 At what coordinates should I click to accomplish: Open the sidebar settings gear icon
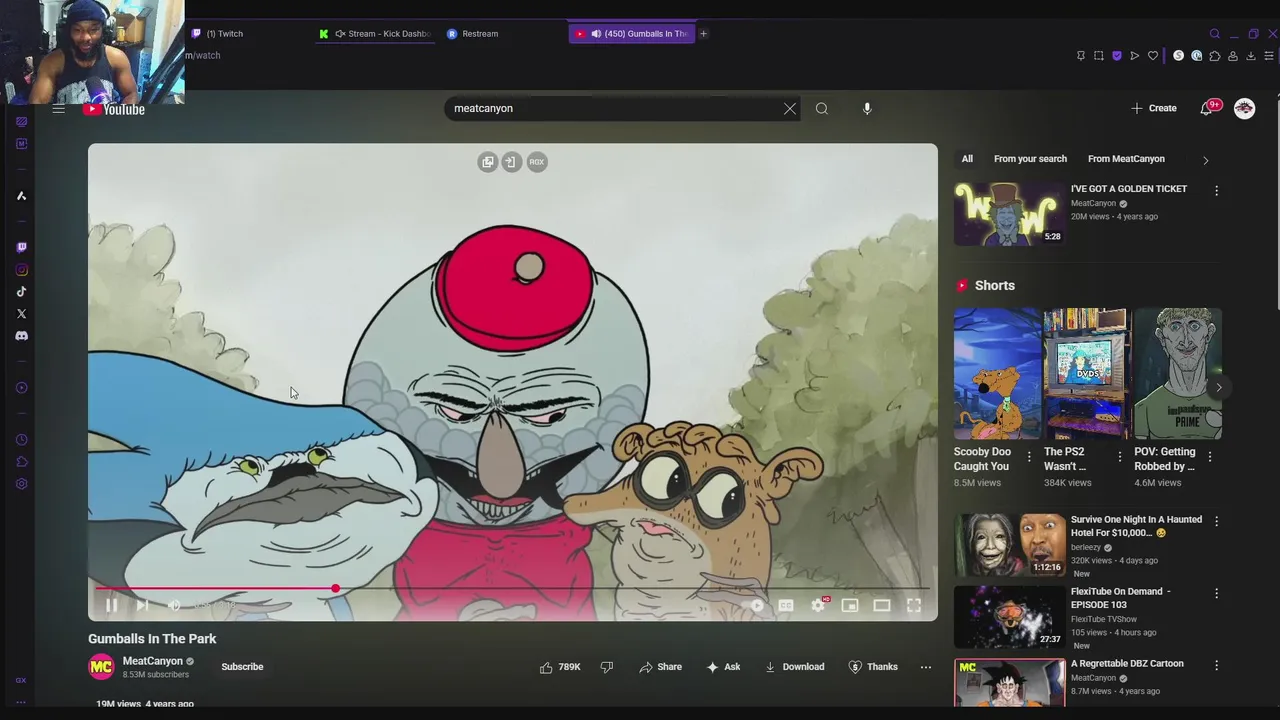click(x=21, y=484)
